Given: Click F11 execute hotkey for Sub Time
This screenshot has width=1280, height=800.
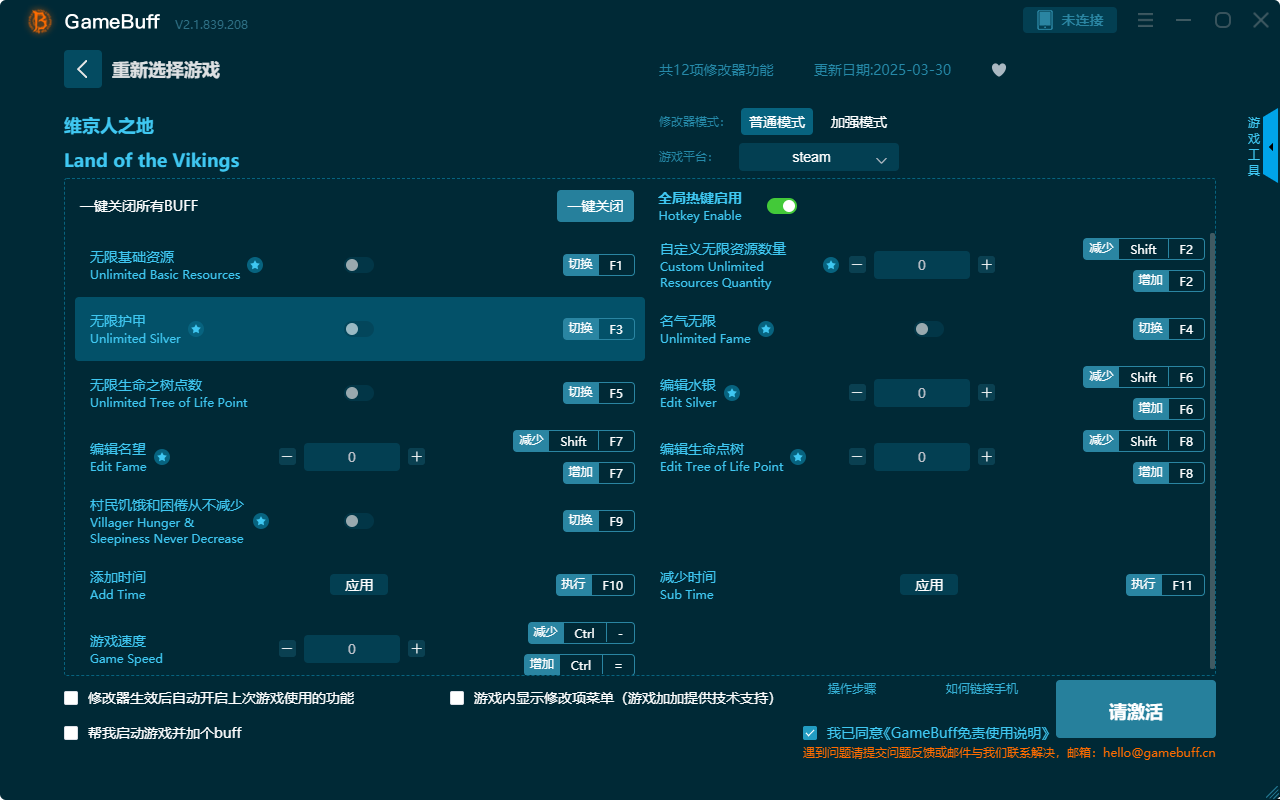Looking at the screenshot, I should [x=1166, y=585].
